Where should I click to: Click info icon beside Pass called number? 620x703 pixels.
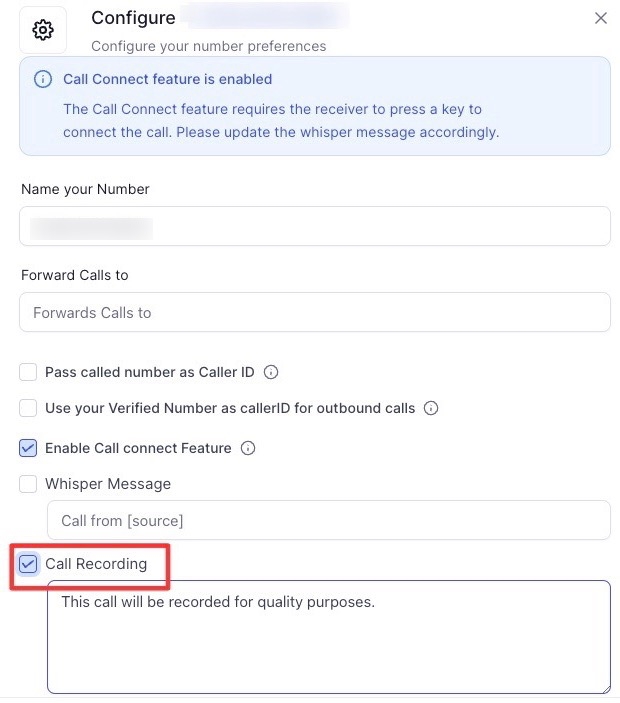(271, 372)
